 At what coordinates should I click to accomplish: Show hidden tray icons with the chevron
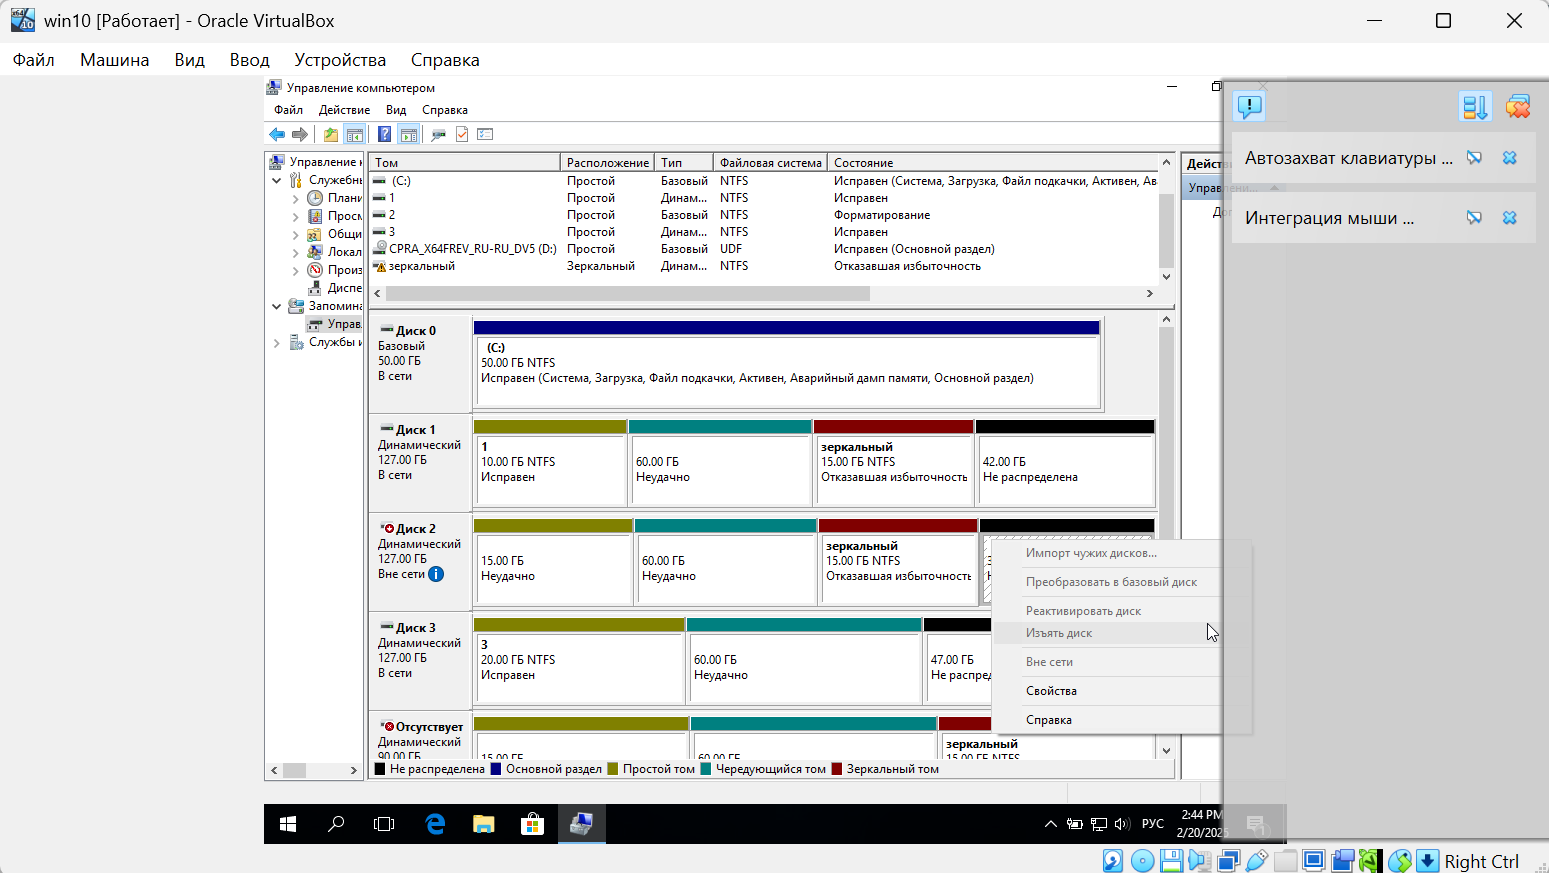[x=1050, y=824]
